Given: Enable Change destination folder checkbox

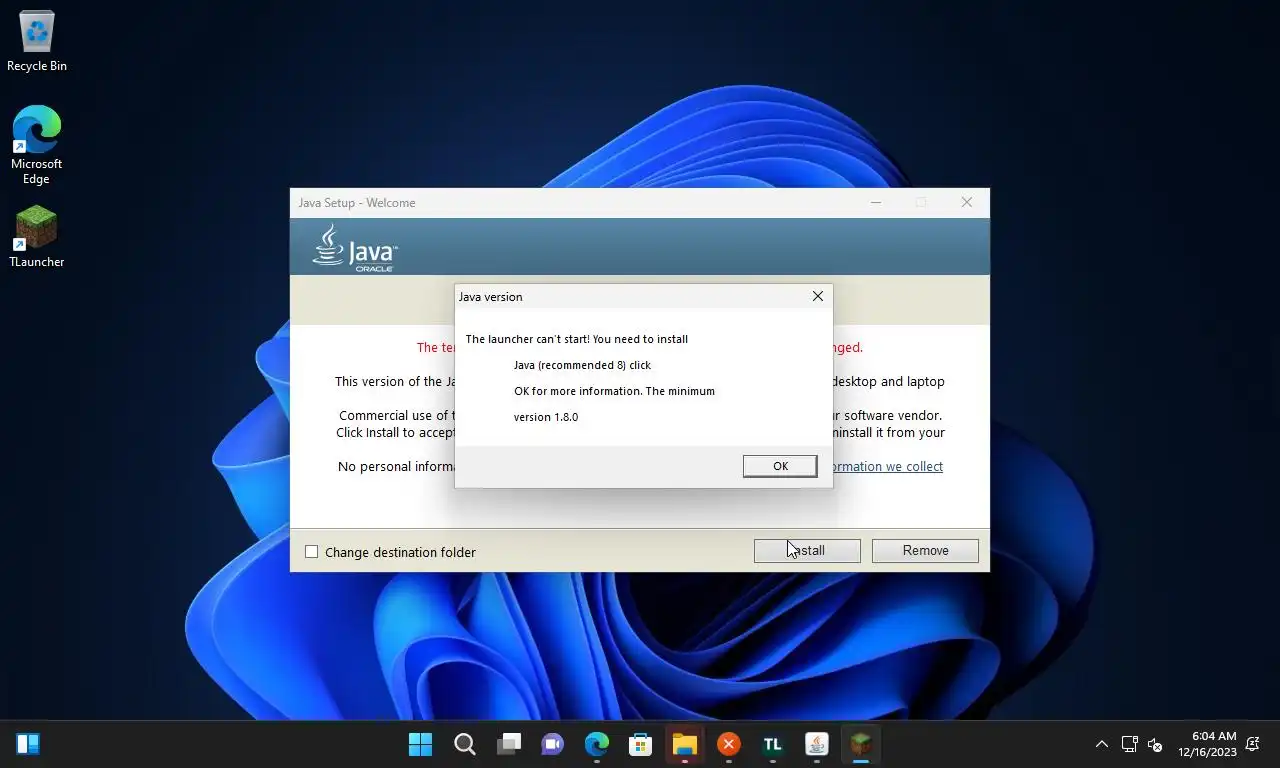Looking at the screenshot, I should tap(312, 552).
